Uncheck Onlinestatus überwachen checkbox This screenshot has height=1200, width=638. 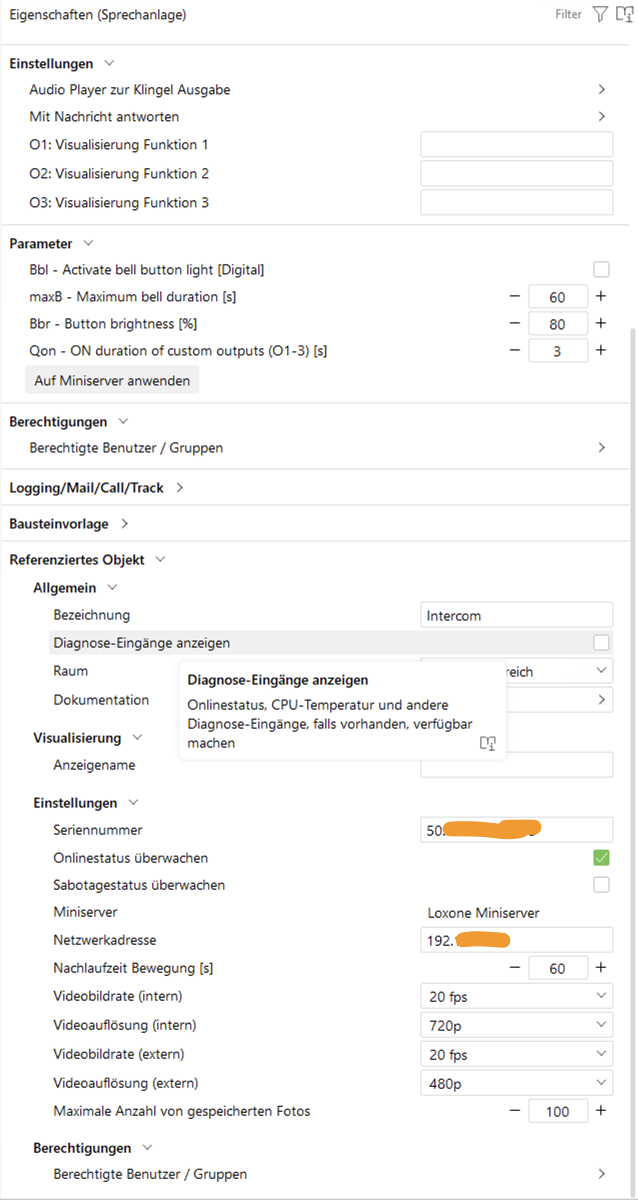coord(601,858)
